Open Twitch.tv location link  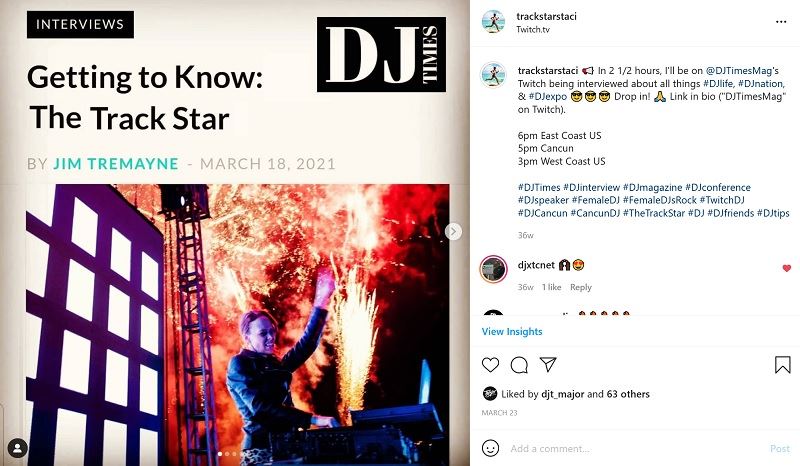[533, 29]
